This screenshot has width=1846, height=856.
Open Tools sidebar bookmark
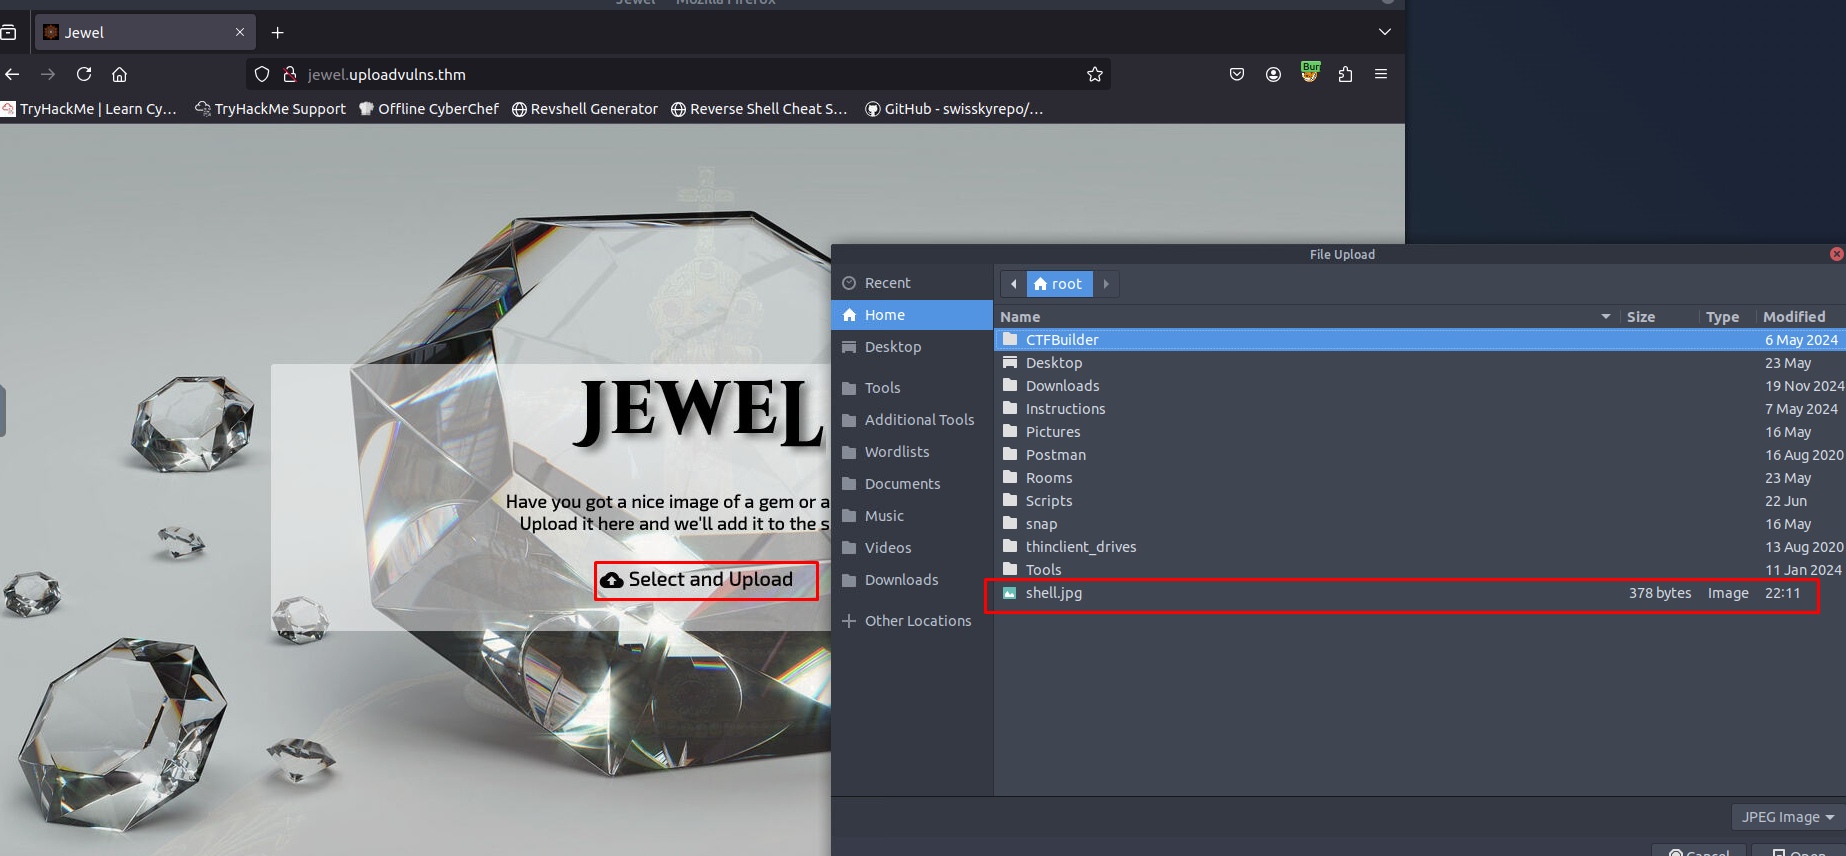(x=912, y=388)
